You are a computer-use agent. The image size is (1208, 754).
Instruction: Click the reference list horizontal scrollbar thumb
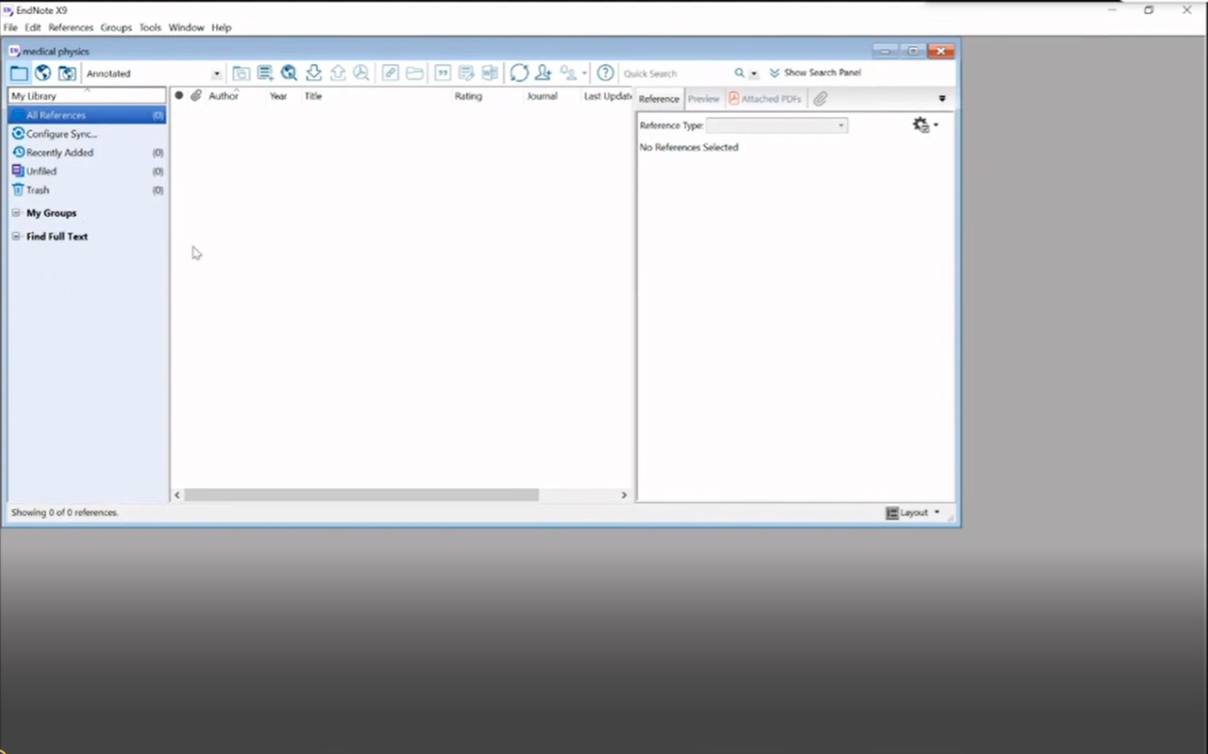click(361, 495)
